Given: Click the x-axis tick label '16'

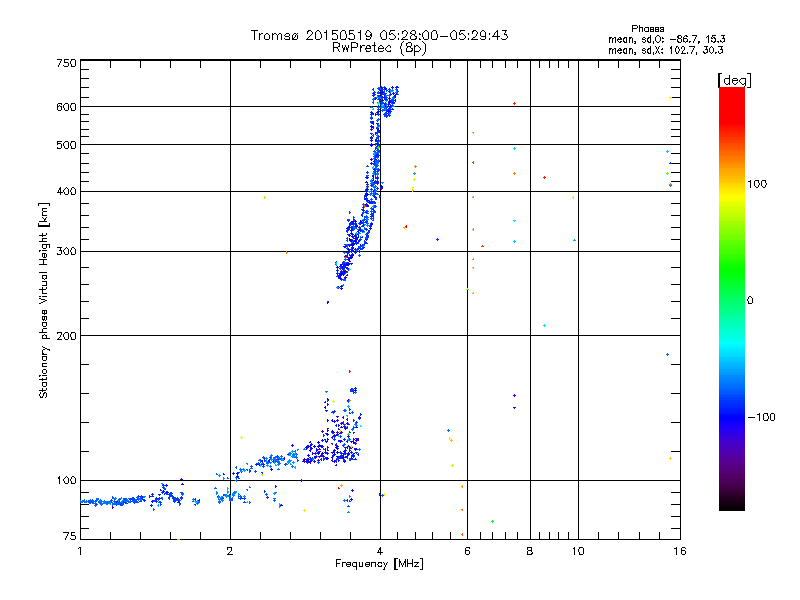Looking at the screenshot, I should (x=680, y=551).
